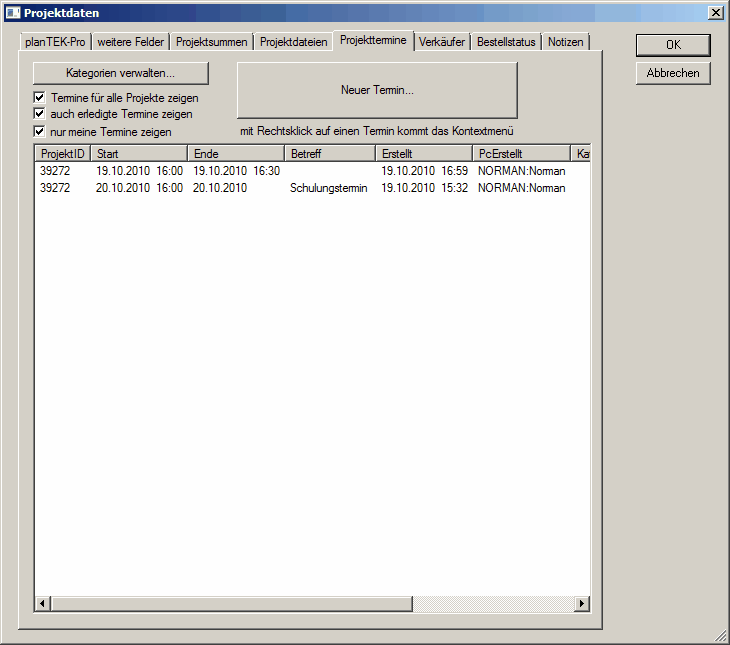Toggle 'Termine für alle Projekte zeigen' checkbox
This screenshot has height=645, width=730.
tap(40, 98)
